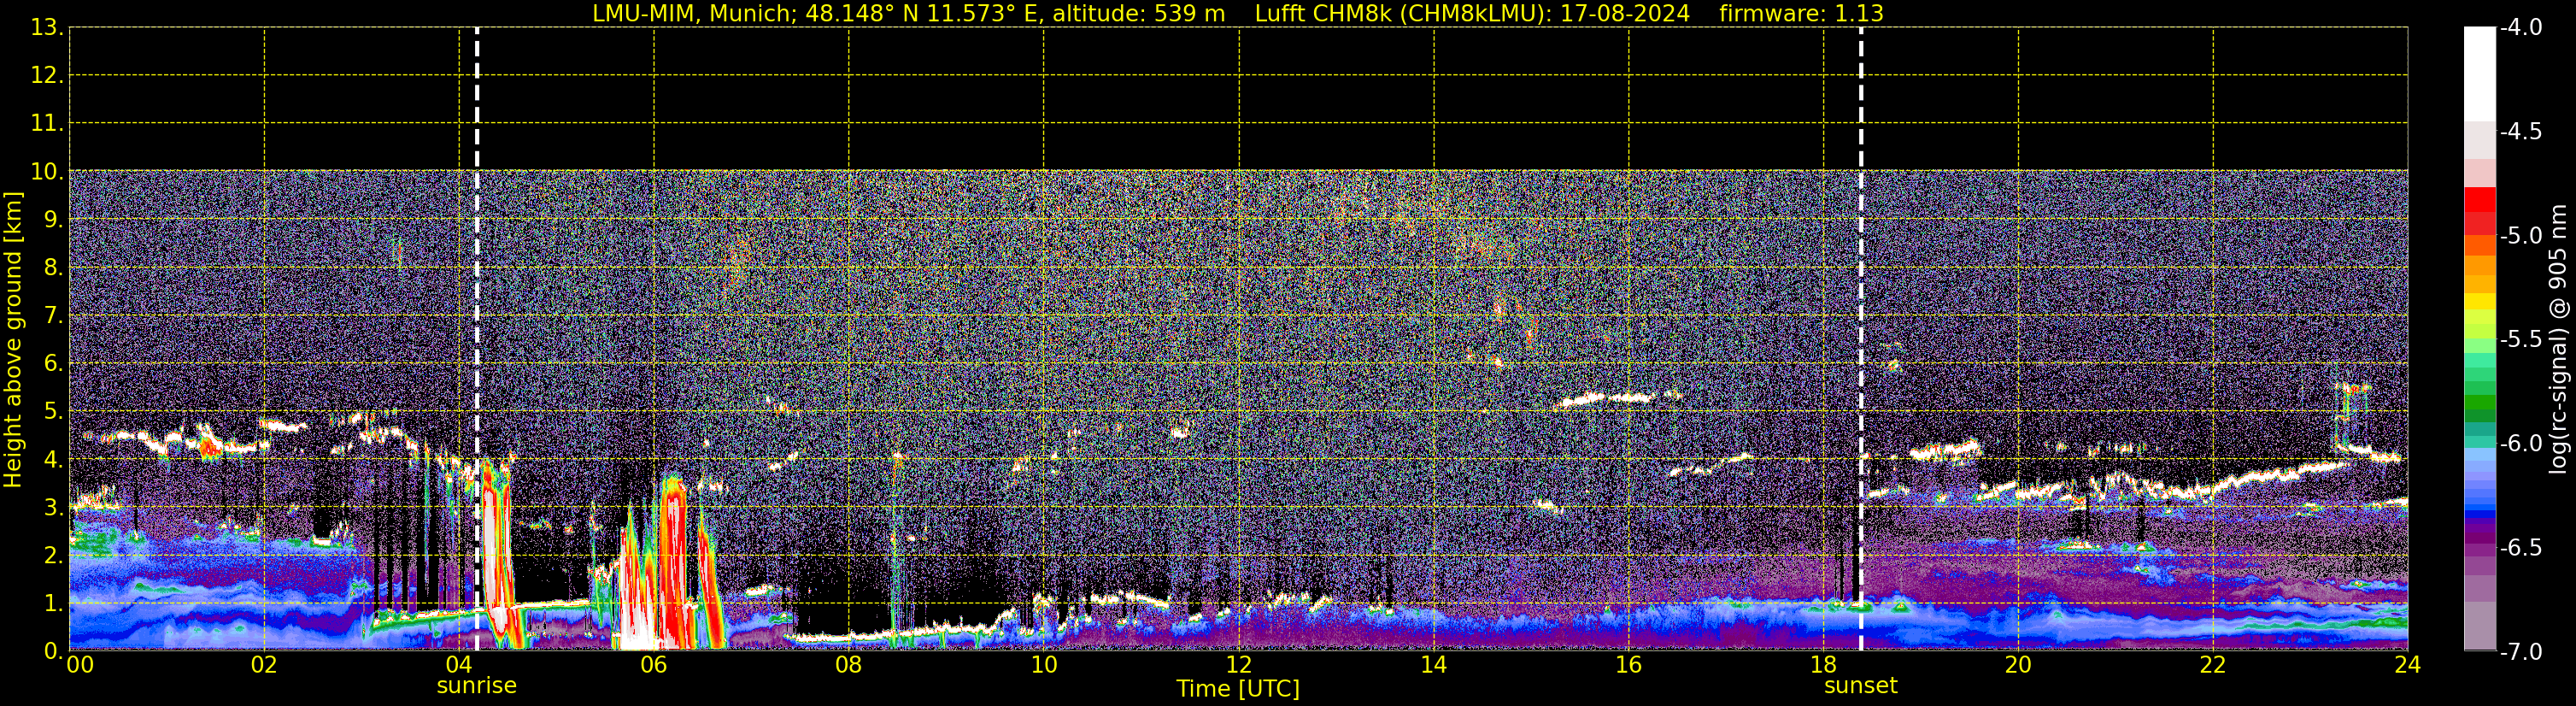The width and height of the screenshot is (2576, 706).
Task: Click the "-5.5" colorbar tick label
Action: 2520,340
